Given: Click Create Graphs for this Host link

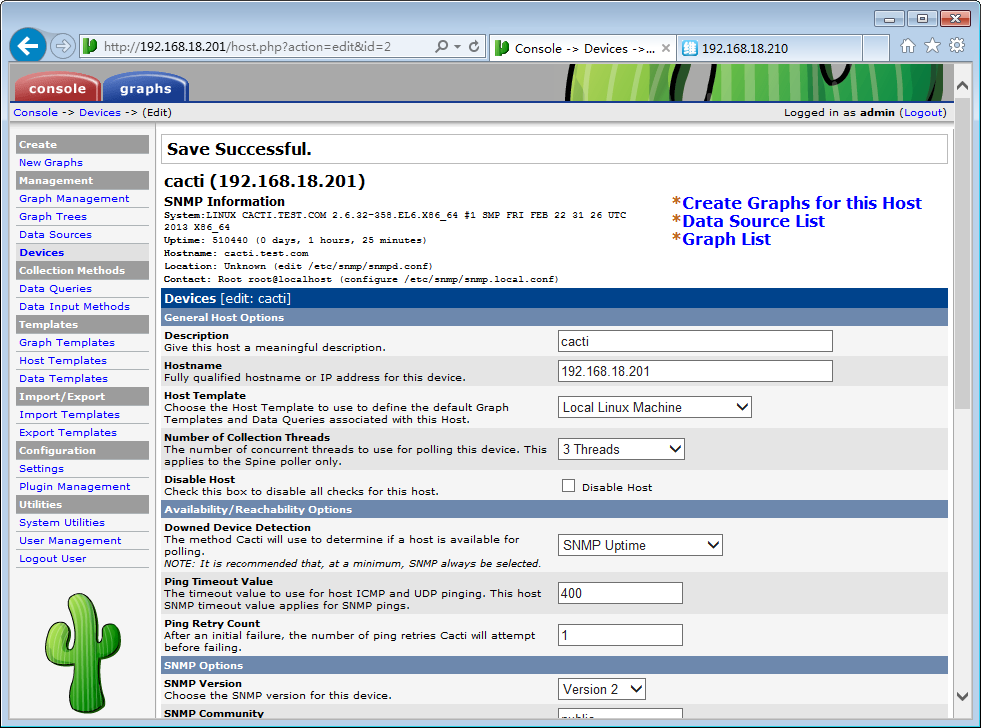Looking at the screenshot, I should (801, 203).
